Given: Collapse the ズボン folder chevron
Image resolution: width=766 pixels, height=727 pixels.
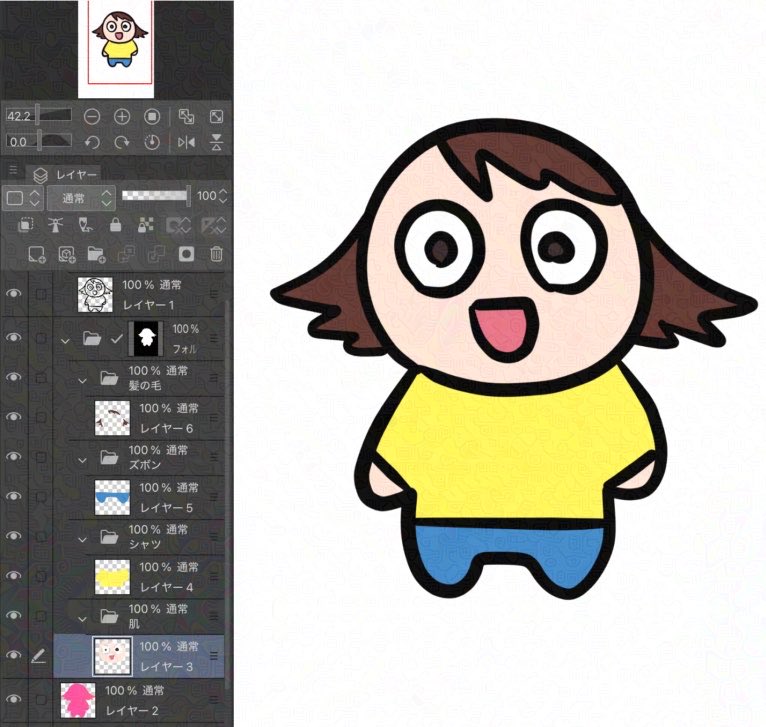Looking at the screenshot, I should coord(83,460).
